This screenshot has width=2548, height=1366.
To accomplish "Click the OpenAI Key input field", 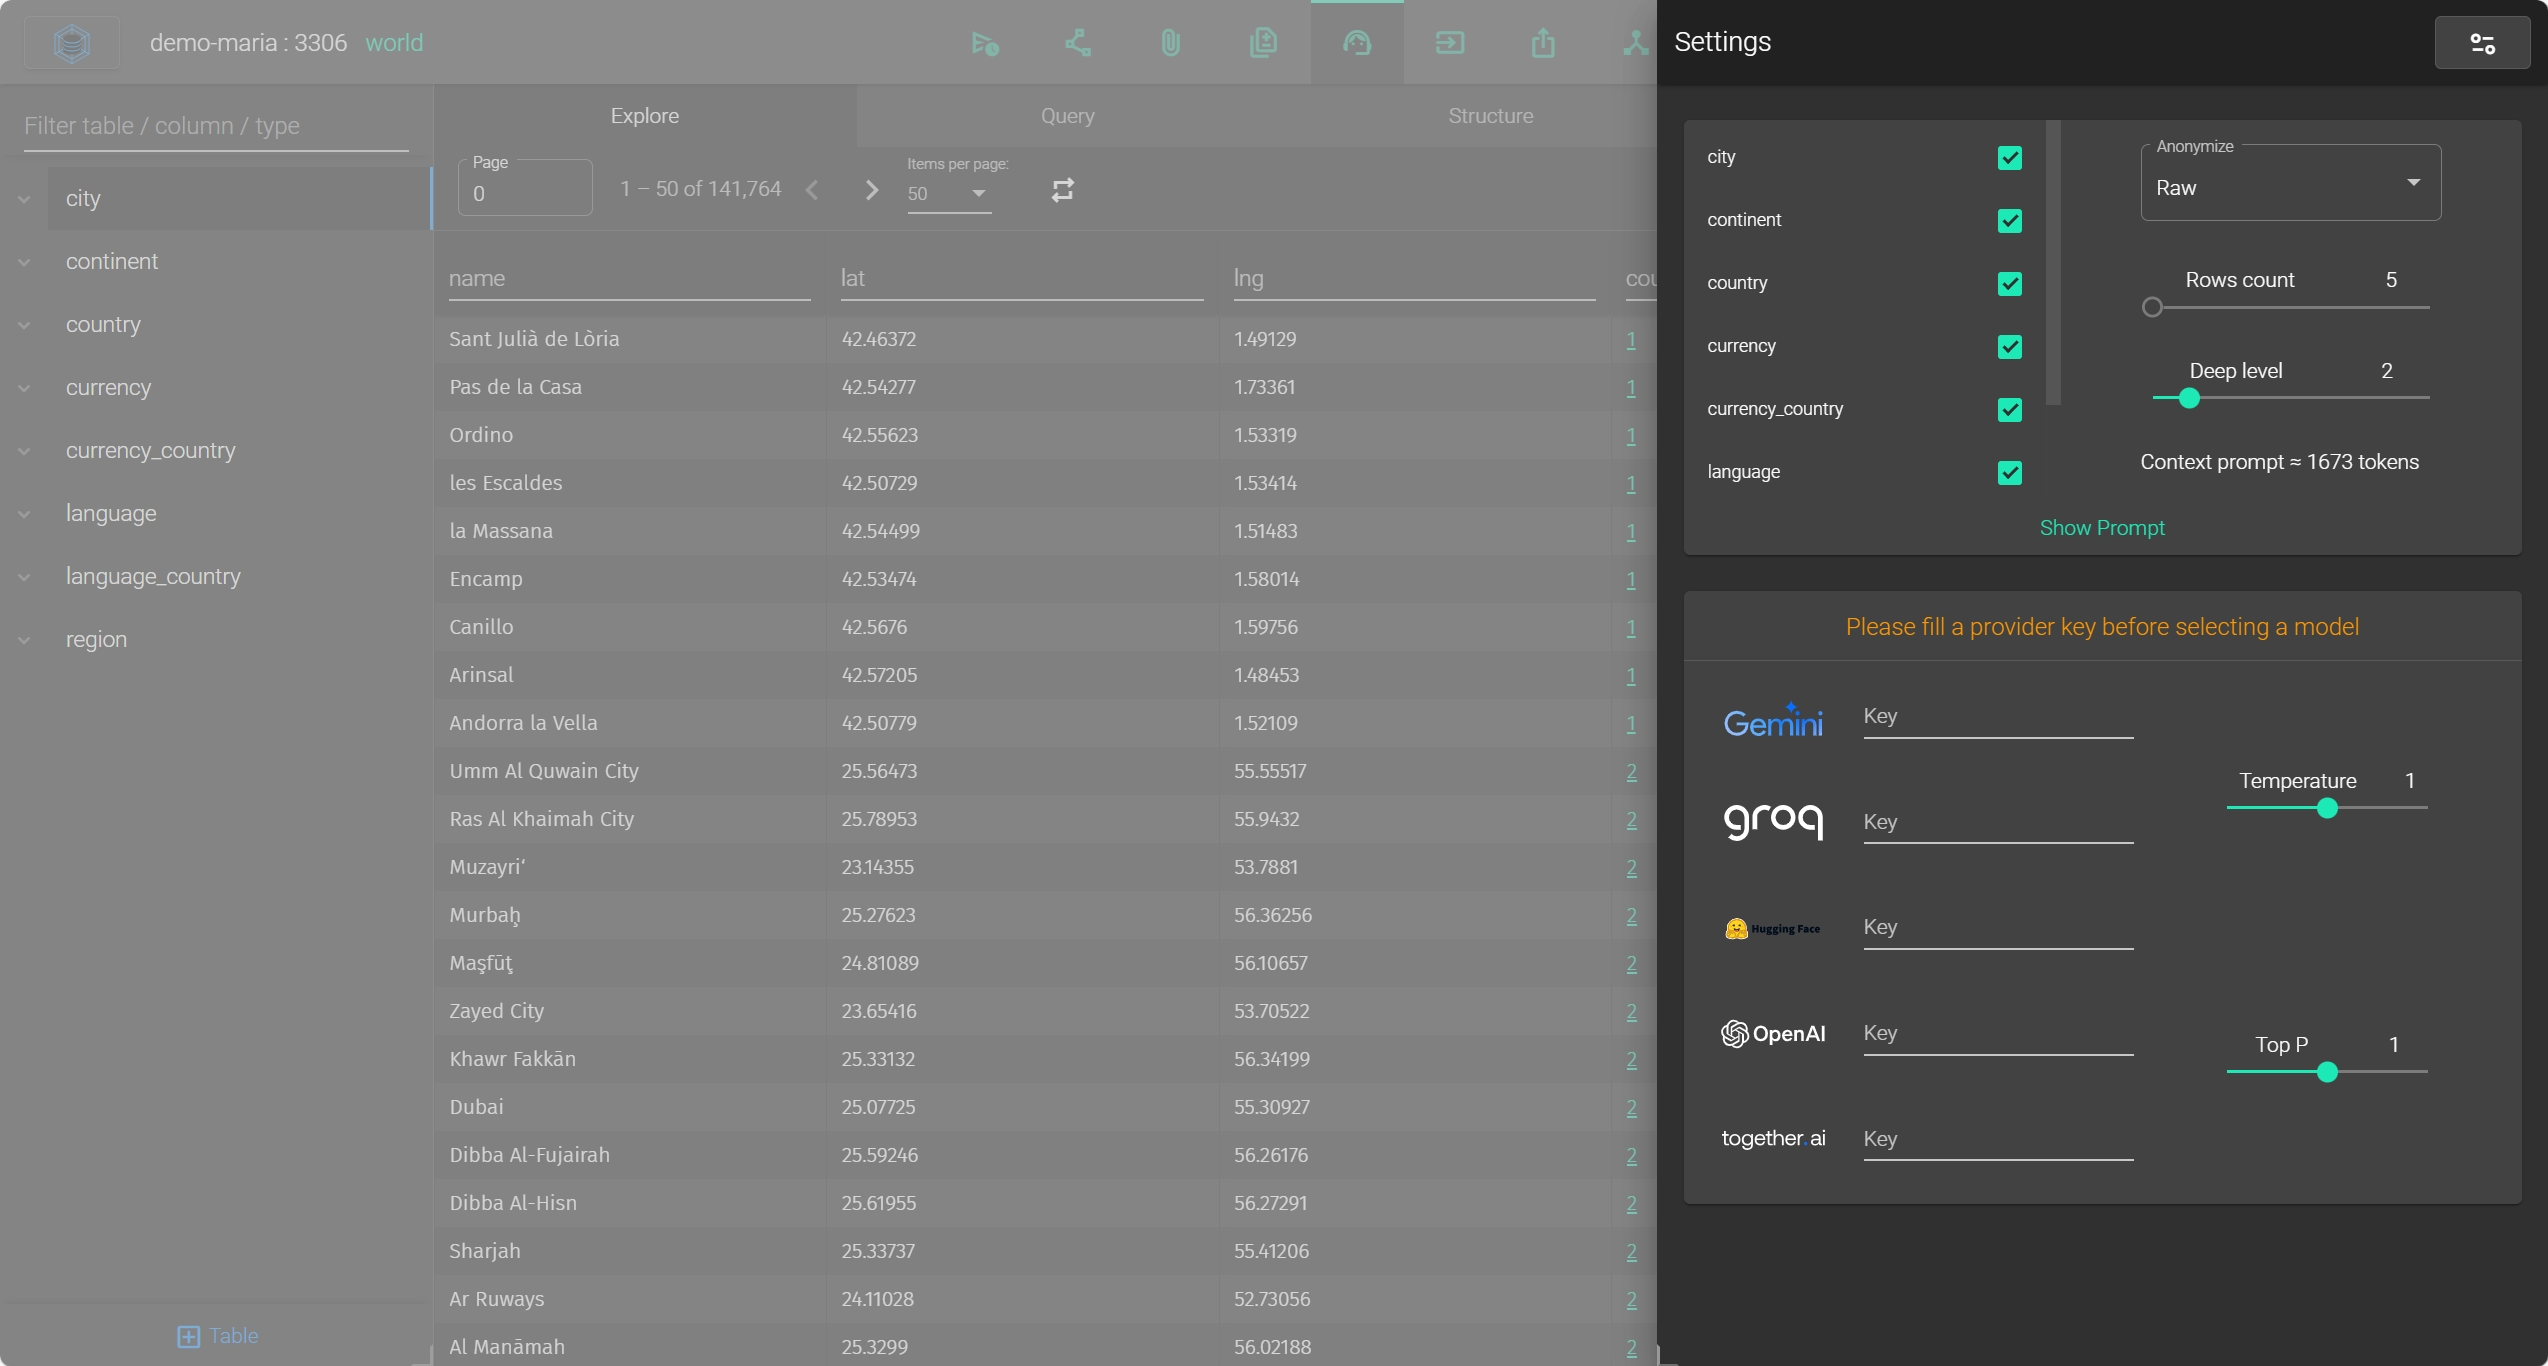I will coord(1997,1034).
